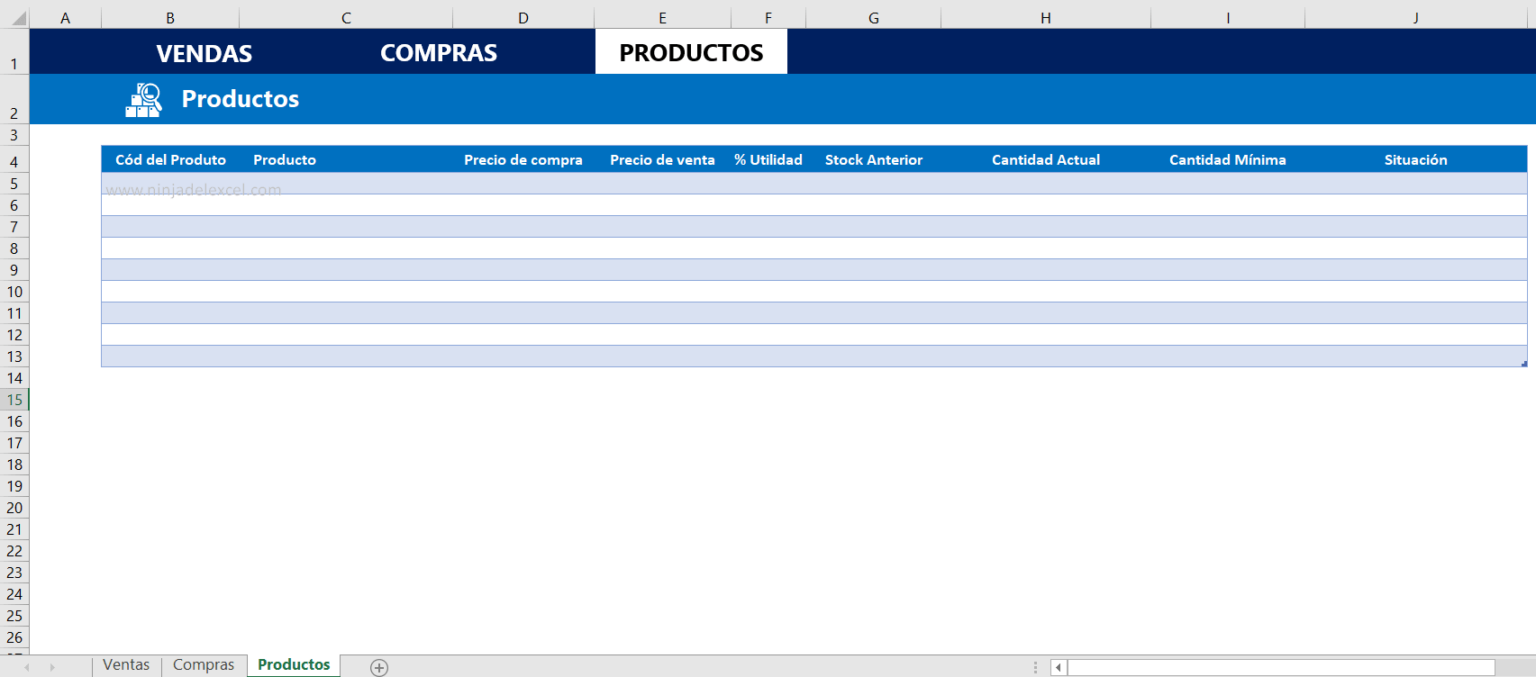Select column J header
The image size is (1536, 677).
(1415, 17)
